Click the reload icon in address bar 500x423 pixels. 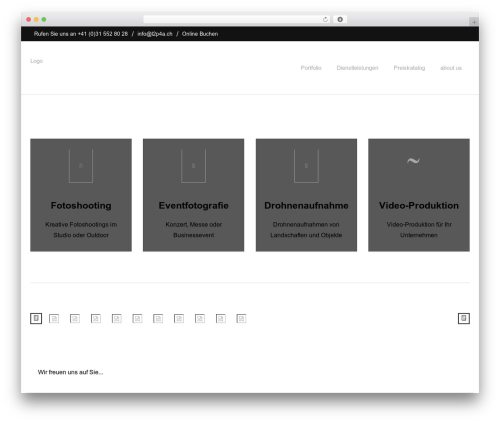click(x=325, y=19)
